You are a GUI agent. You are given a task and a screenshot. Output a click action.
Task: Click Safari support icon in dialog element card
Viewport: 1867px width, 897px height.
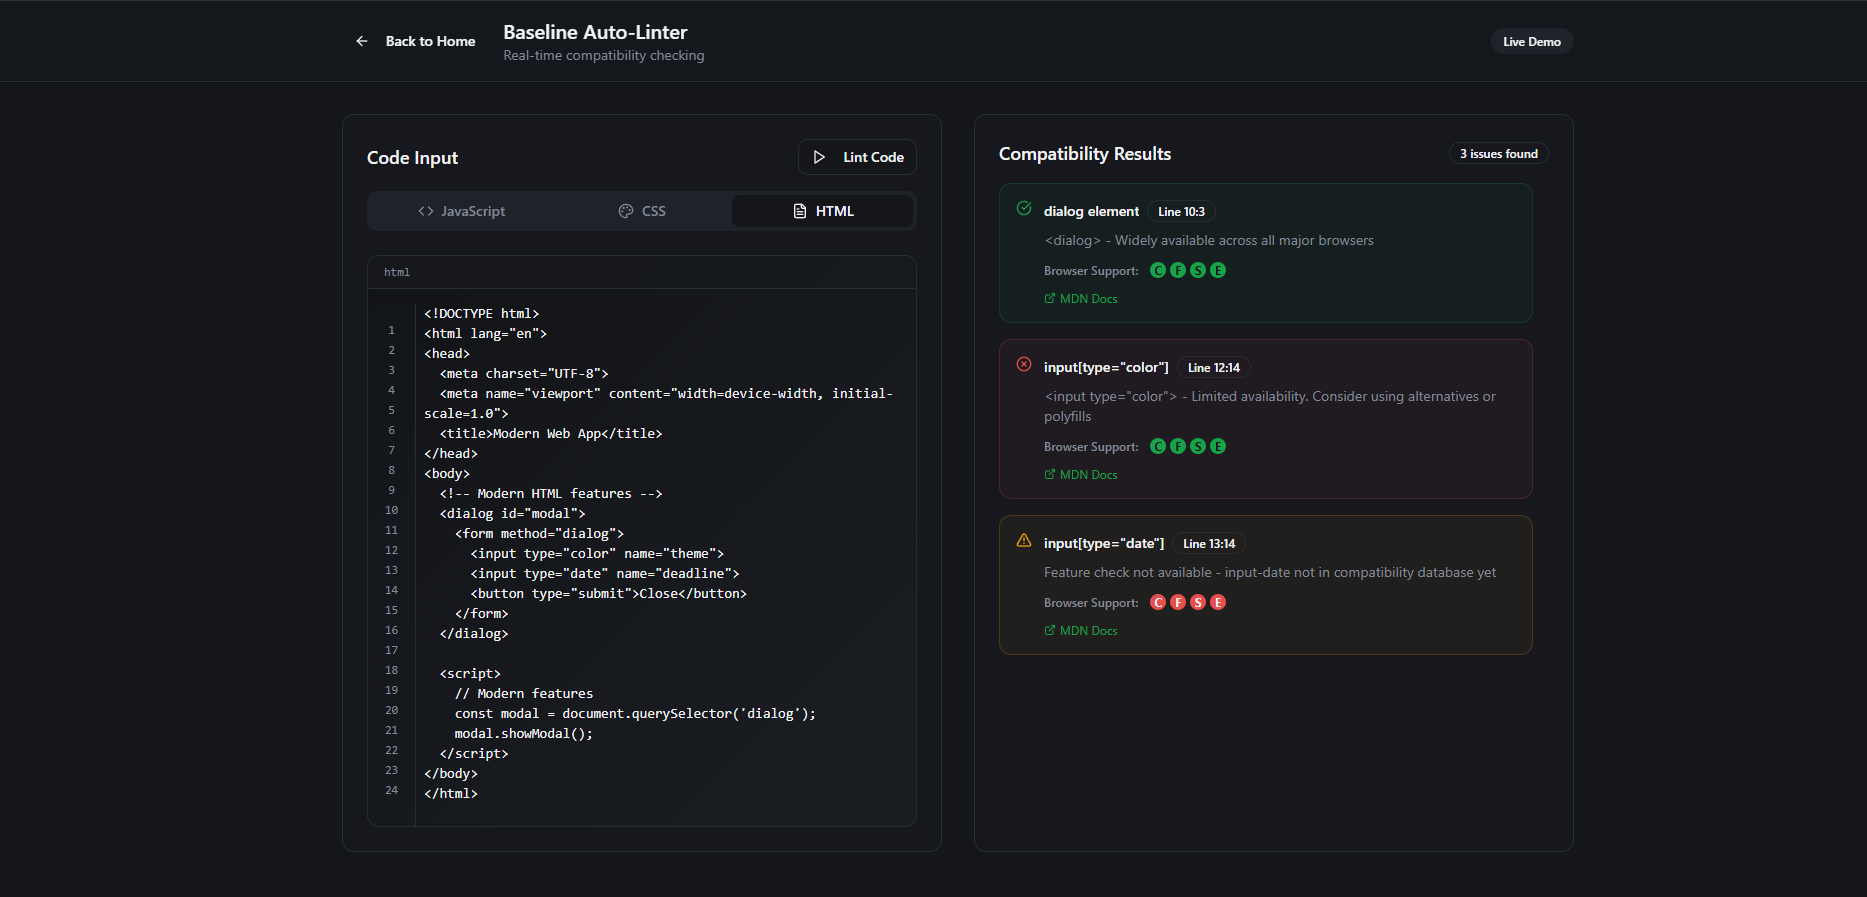[1198, 270]
